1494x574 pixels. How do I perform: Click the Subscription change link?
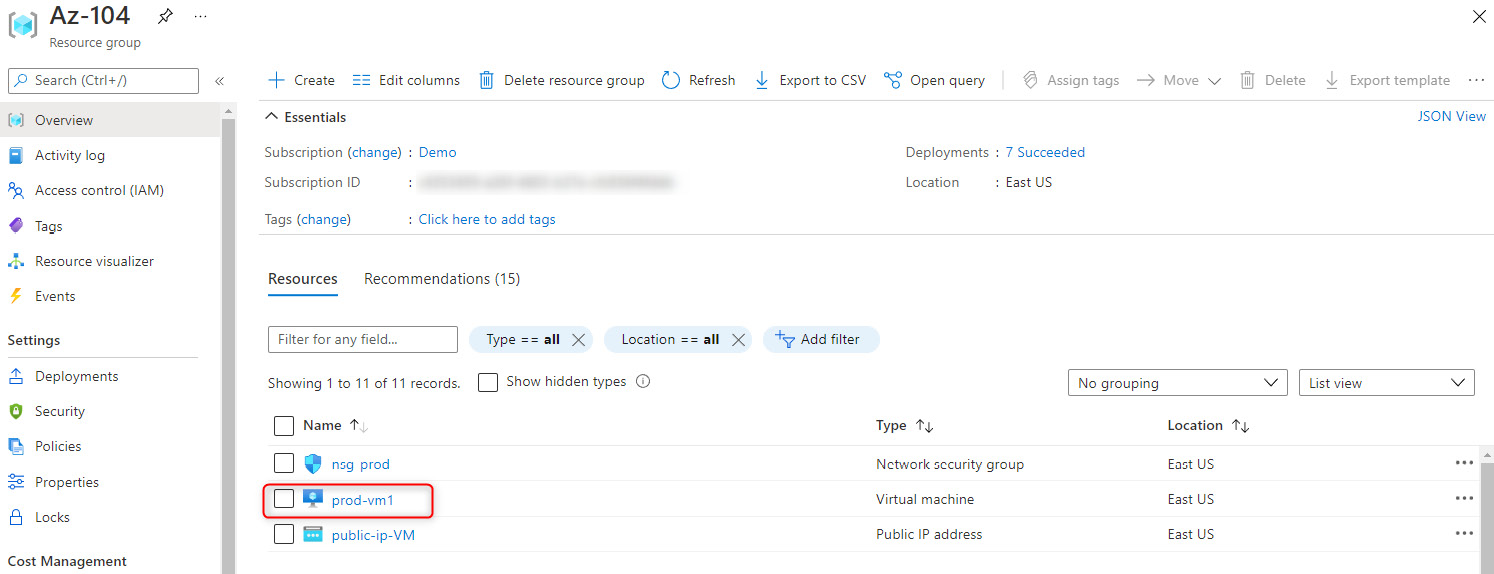click(376, 152)
